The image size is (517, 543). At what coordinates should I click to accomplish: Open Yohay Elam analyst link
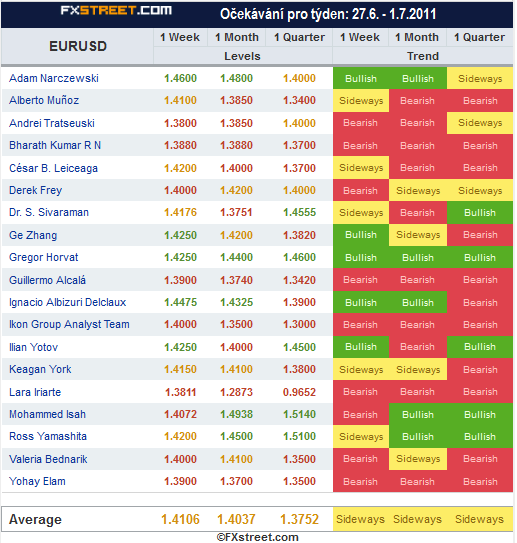37,481
